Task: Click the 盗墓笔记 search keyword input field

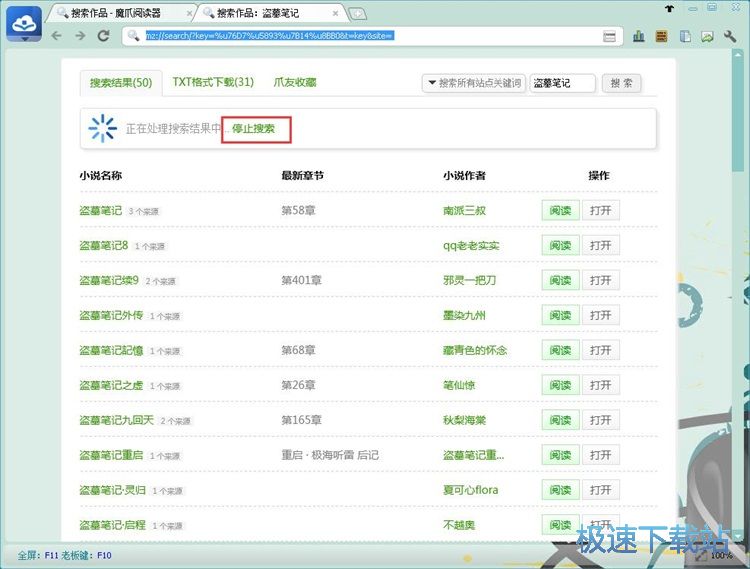Action: point(562,83)
